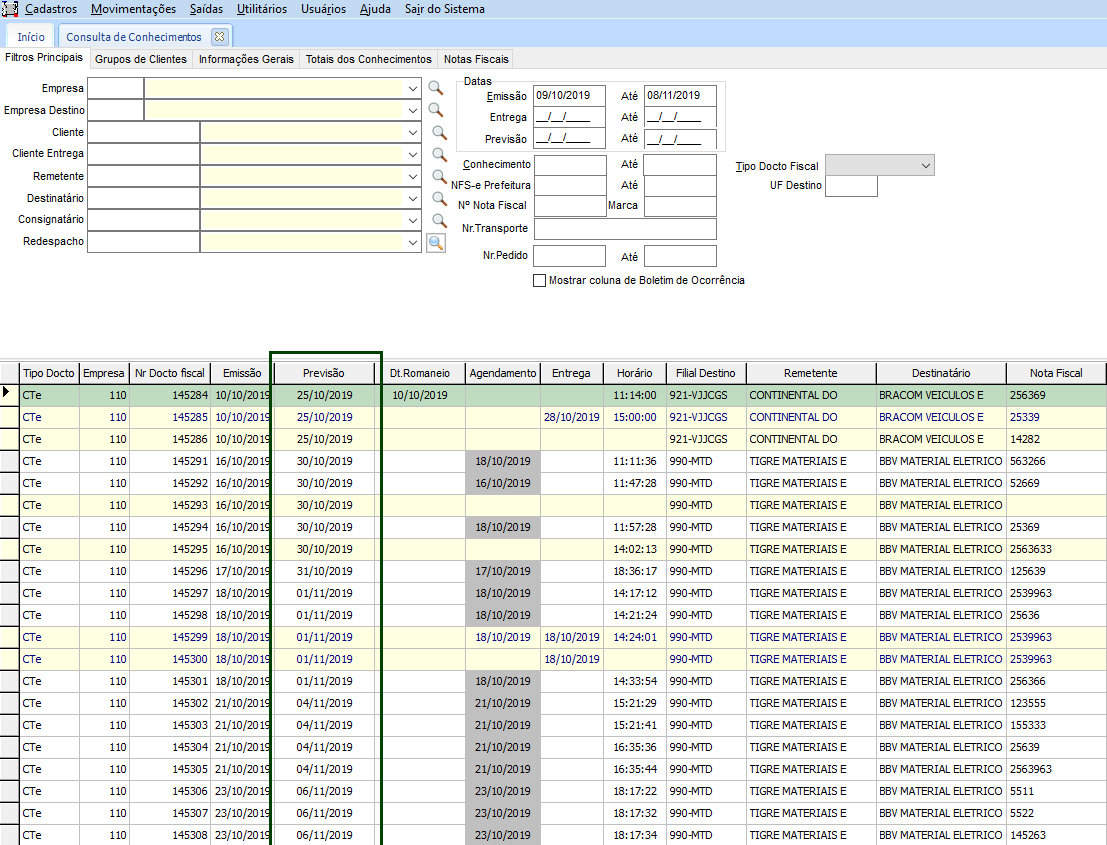Click Remetente lookup magnifier icon

point(439,176)
